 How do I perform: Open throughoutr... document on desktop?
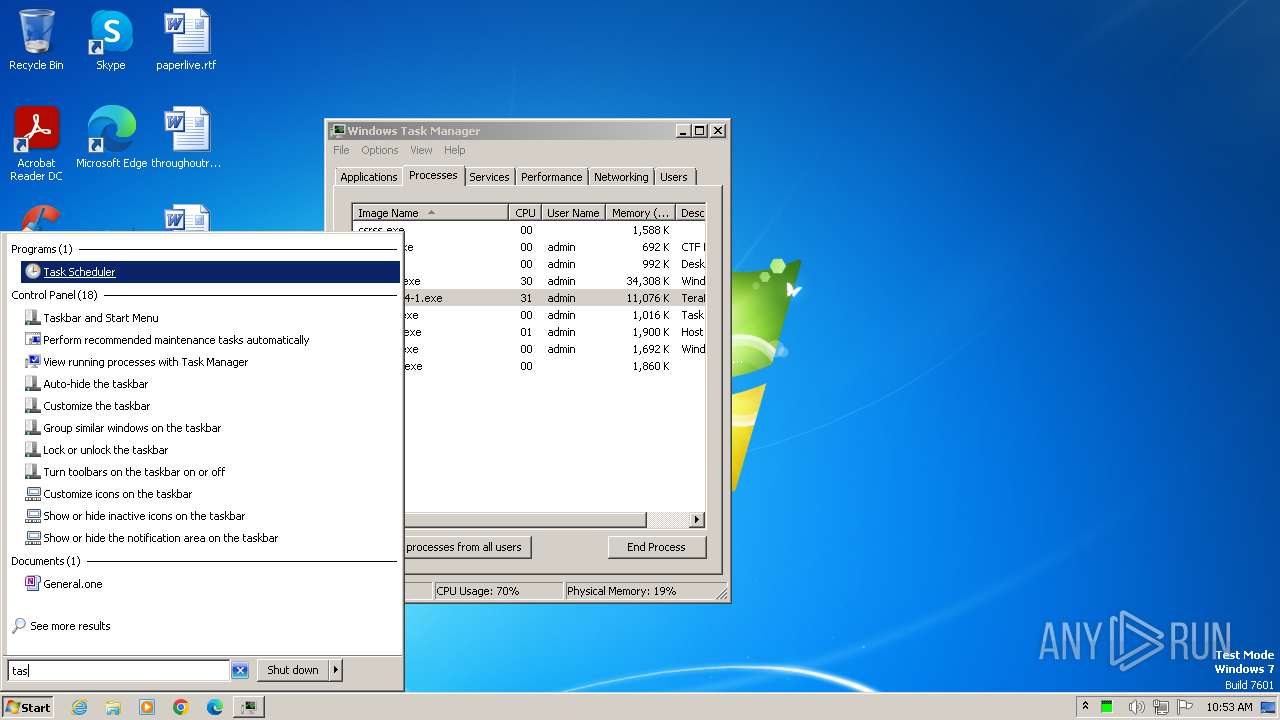point(186,138)
